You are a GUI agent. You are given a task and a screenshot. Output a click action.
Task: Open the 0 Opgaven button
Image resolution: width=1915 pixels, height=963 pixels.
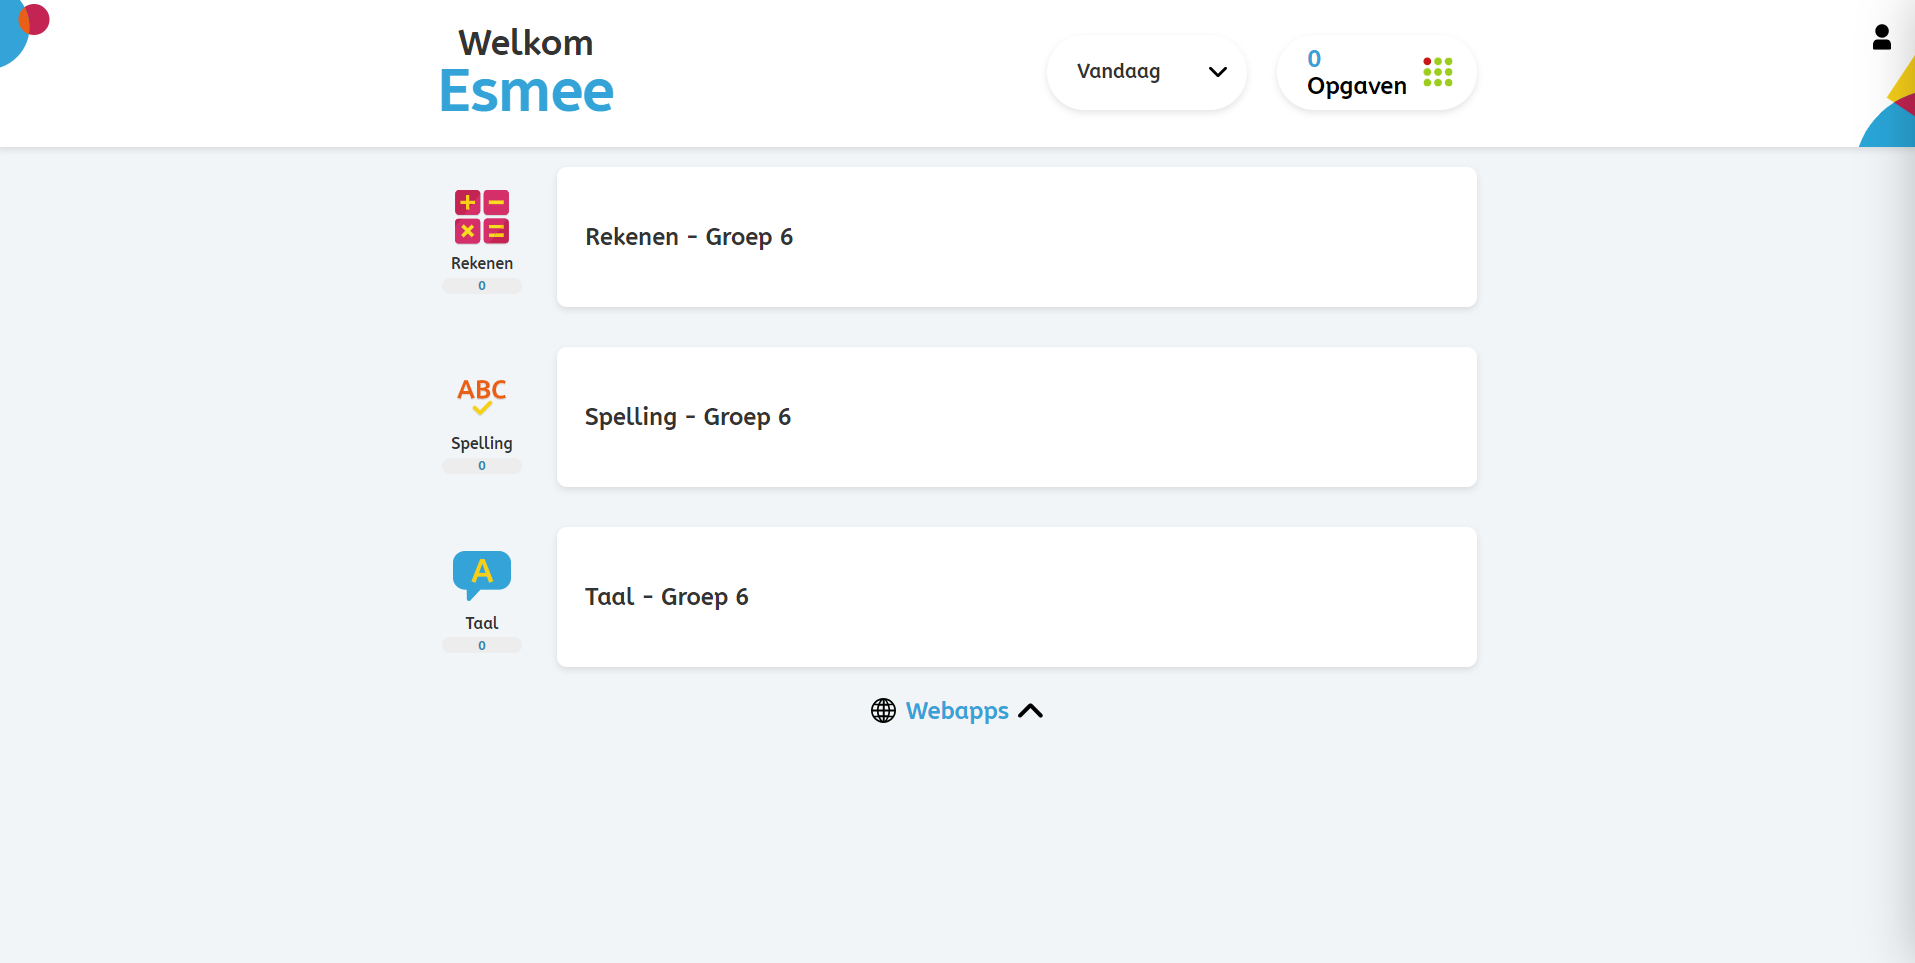click(1376, 72)
